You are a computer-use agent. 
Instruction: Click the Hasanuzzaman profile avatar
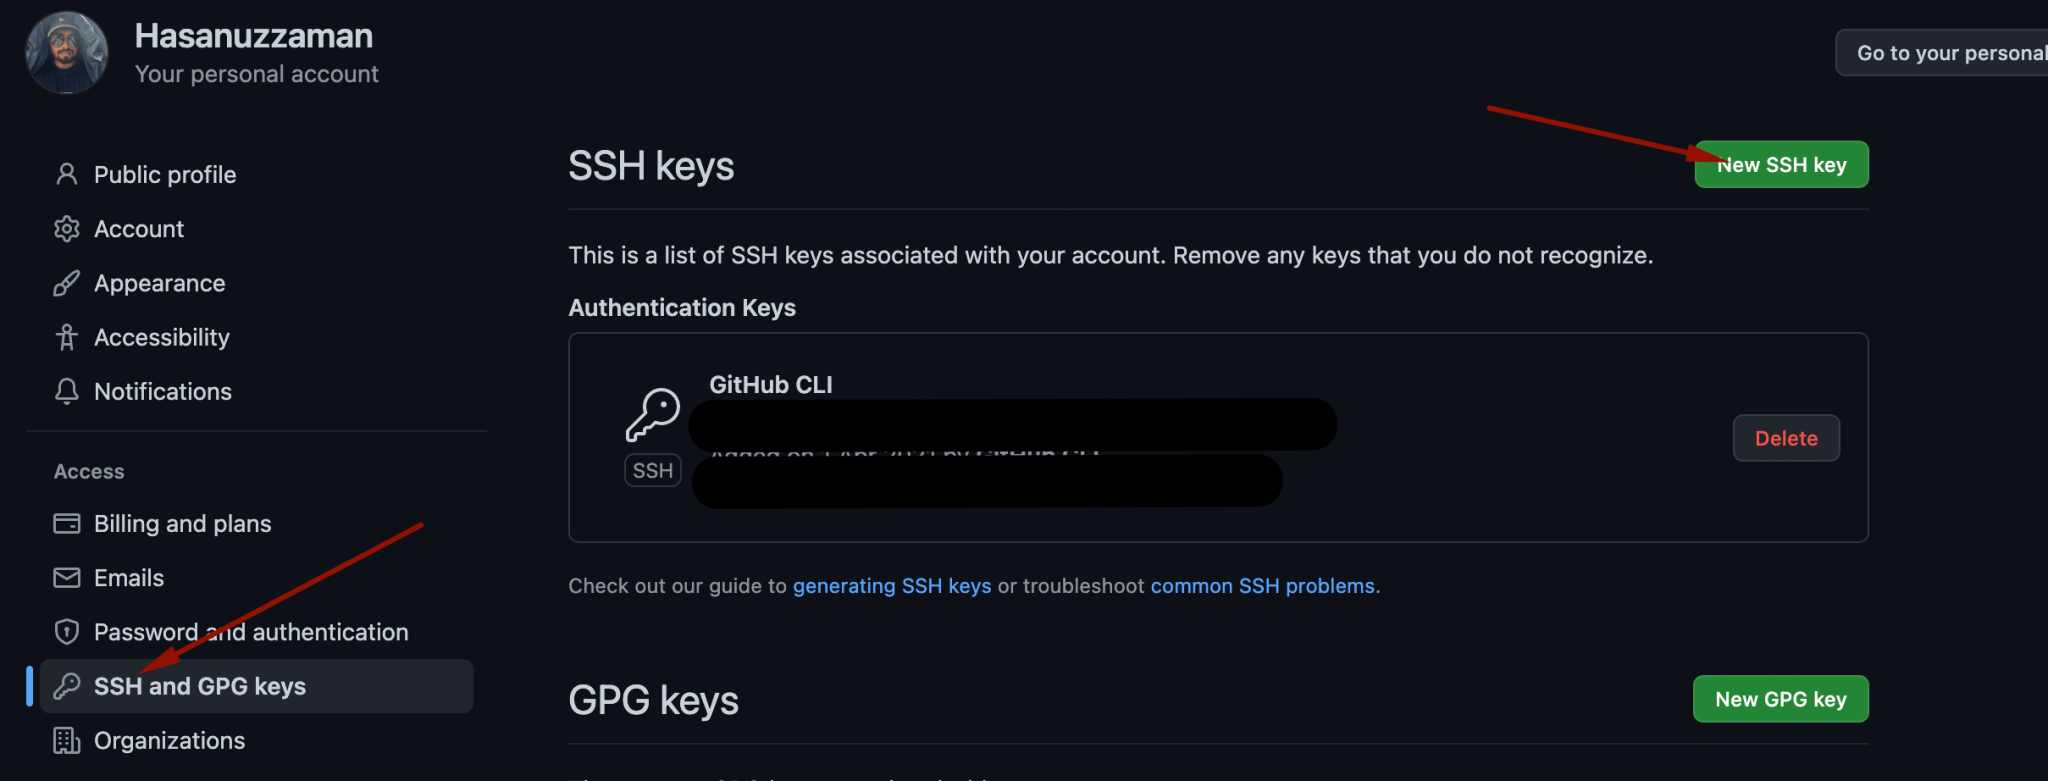pos(67,53)
